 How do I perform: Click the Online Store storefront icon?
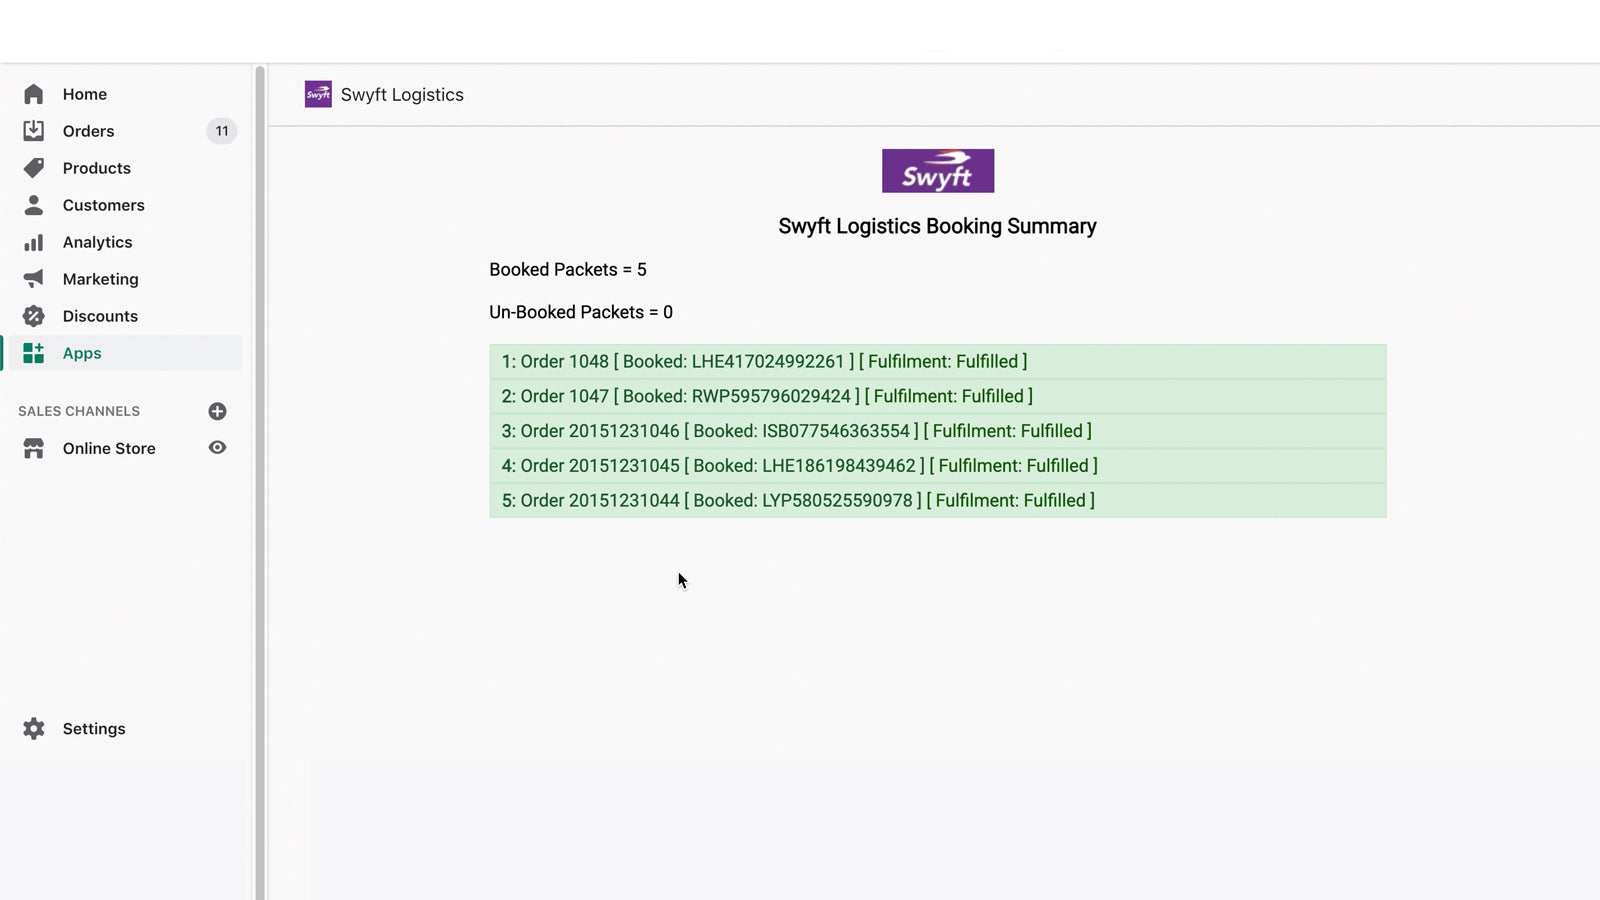pyautogui.click(x=33, y=448)
